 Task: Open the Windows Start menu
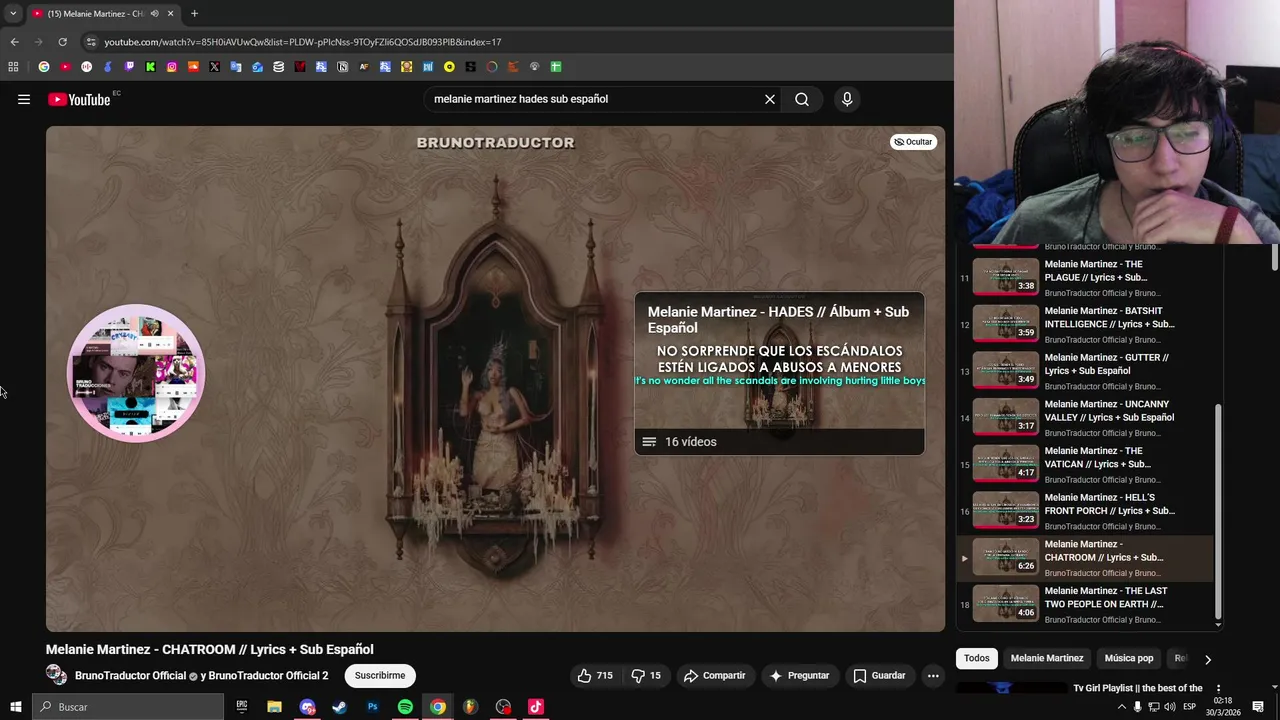coord(15,707)
